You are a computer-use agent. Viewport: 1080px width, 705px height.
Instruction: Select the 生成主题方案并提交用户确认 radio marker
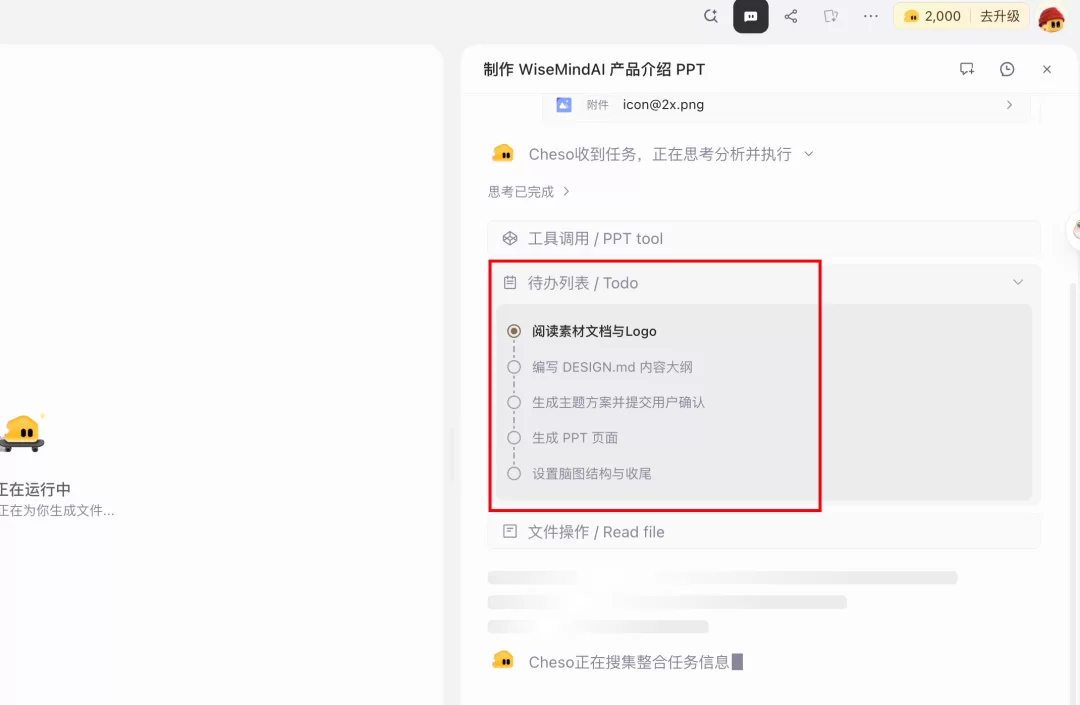514,402
